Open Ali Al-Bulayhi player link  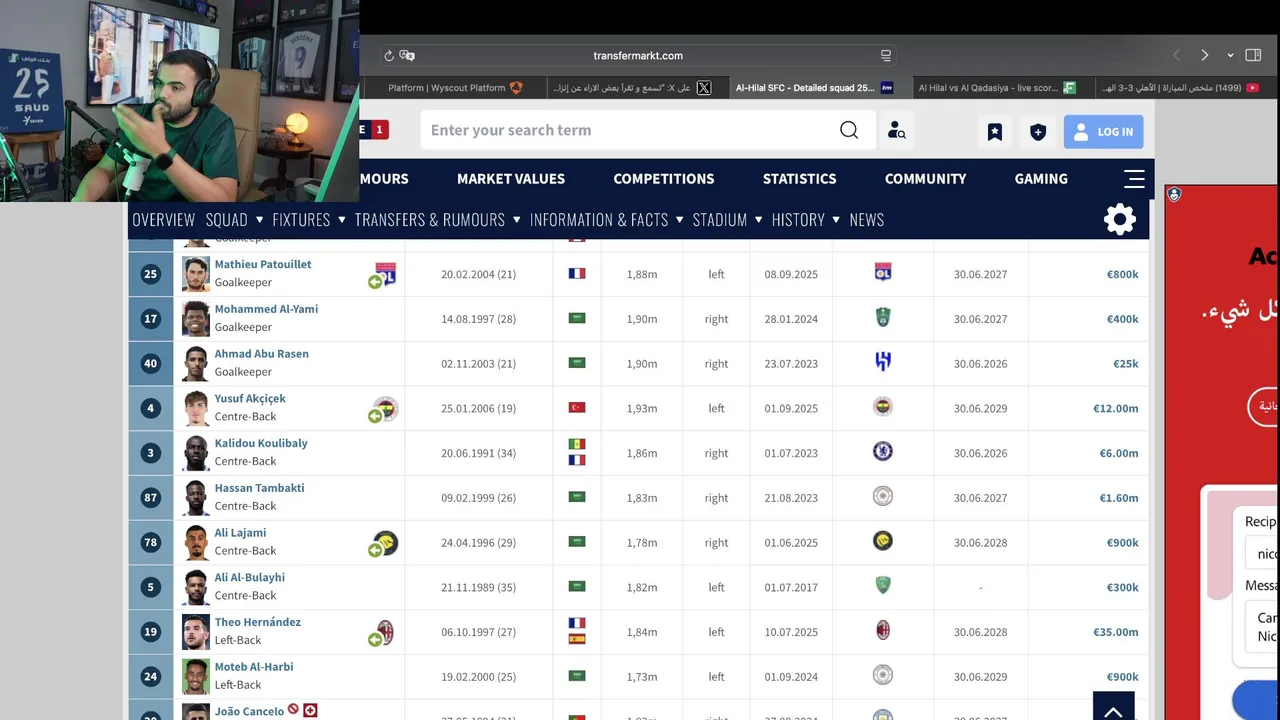(x=250, y=578)
